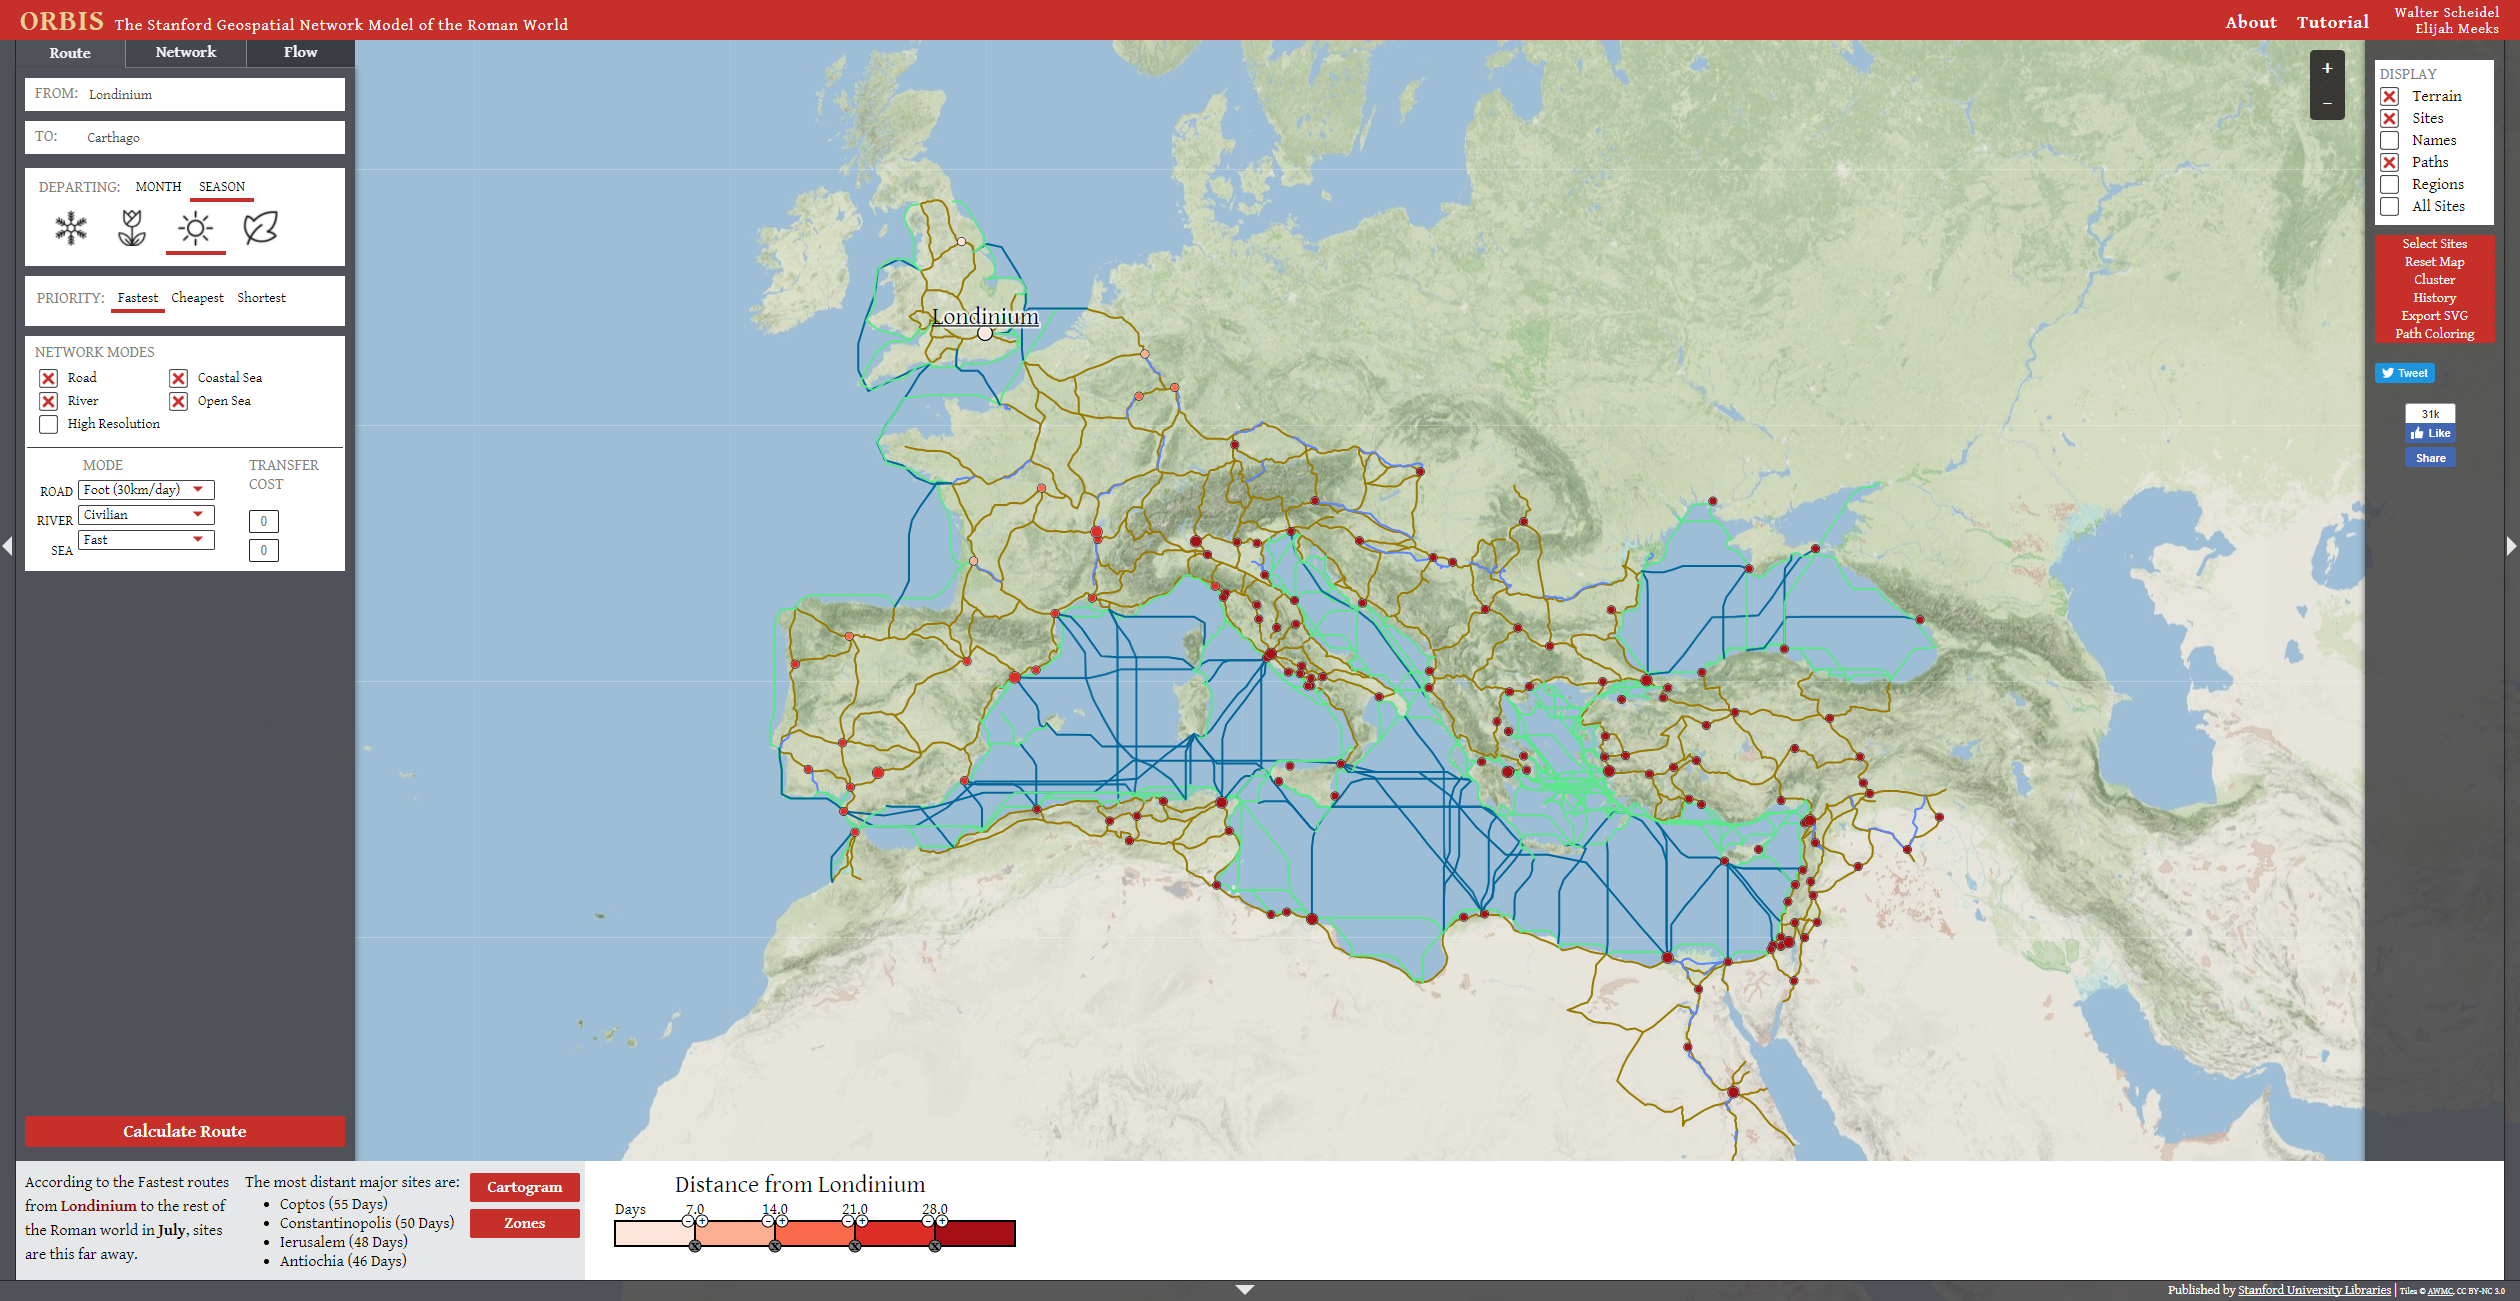
Task: Switch to the Flow tab
Action: tap(300, 52)
